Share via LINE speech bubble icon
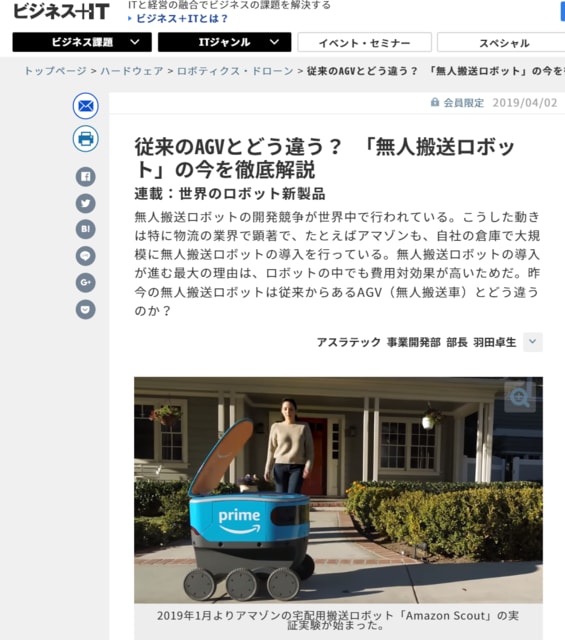Screen dimensions: 565x640 pos(85,256)
